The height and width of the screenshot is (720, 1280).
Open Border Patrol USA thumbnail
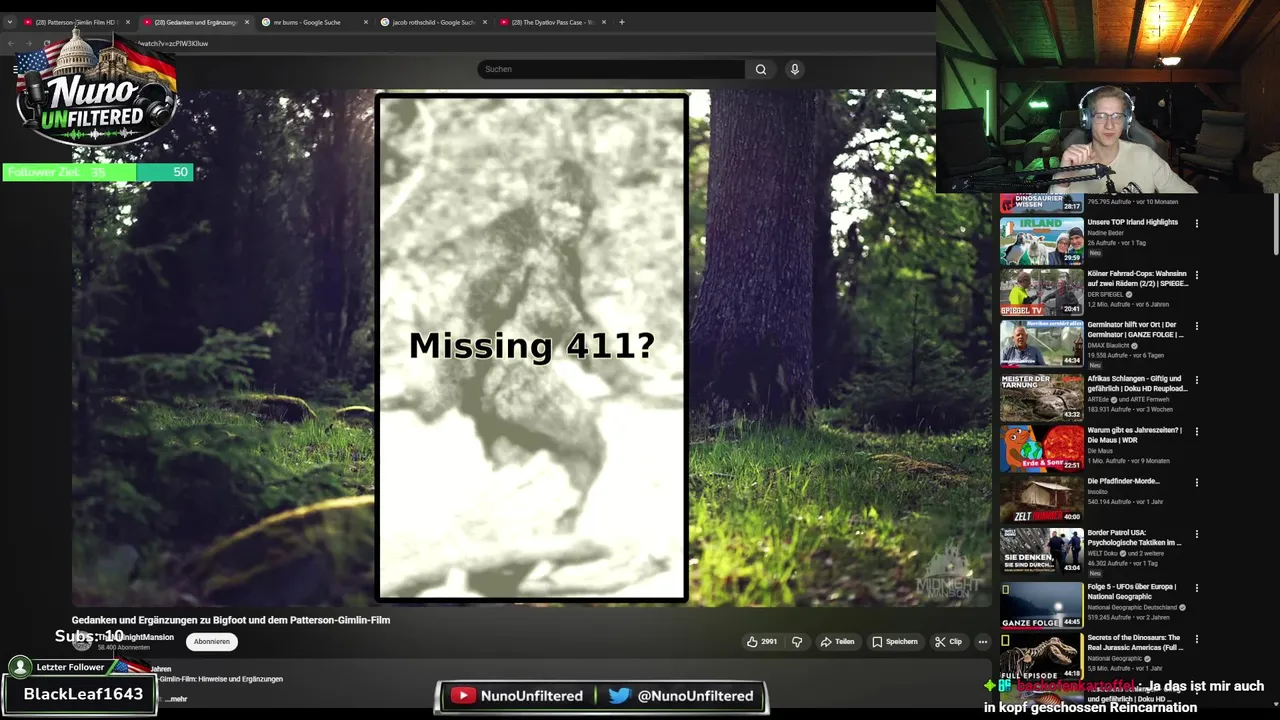(1041, 551)
